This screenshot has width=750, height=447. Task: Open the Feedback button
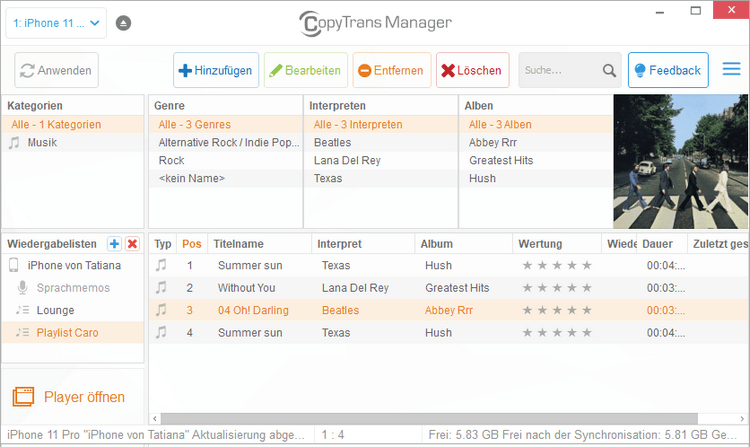pos(668,70)
